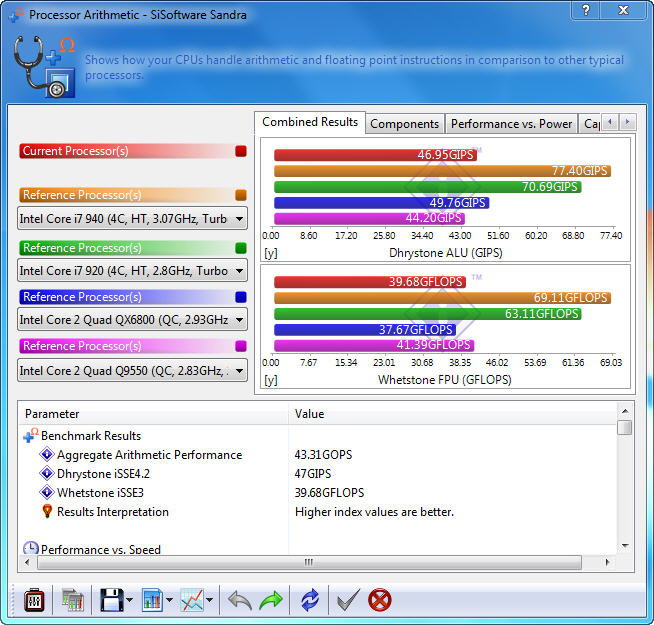Click the grey back arrow icon
The image size is (654, 625).
click(240, 601)
